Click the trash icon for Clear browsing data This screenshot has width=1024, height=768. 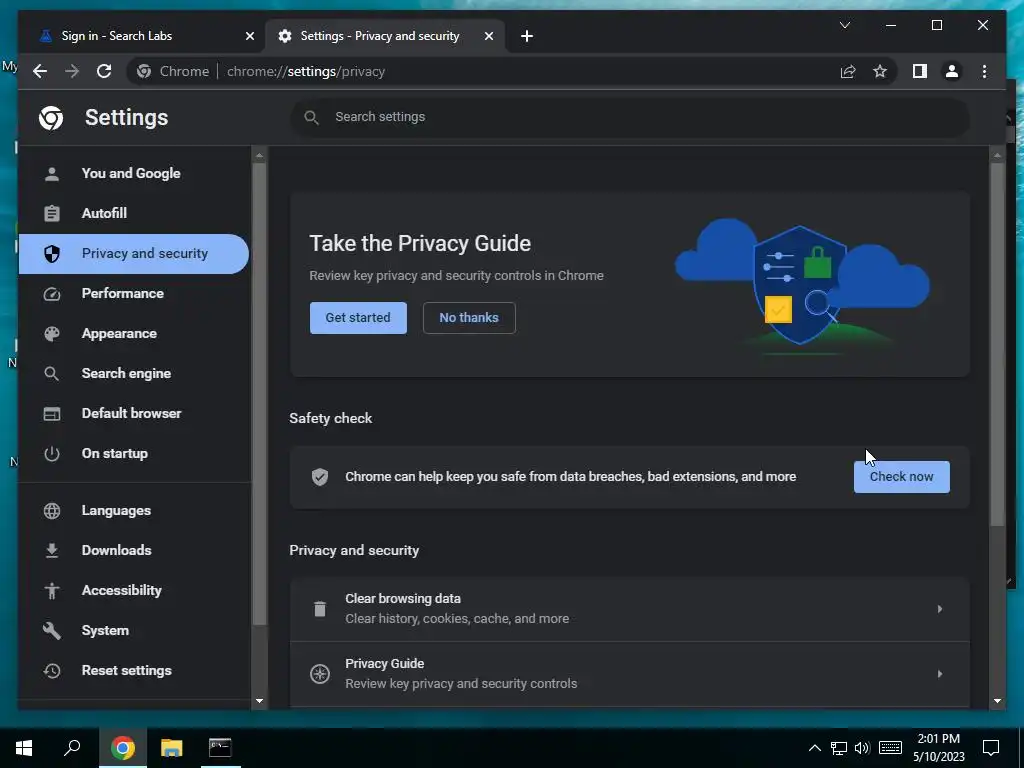coord(319,609)
